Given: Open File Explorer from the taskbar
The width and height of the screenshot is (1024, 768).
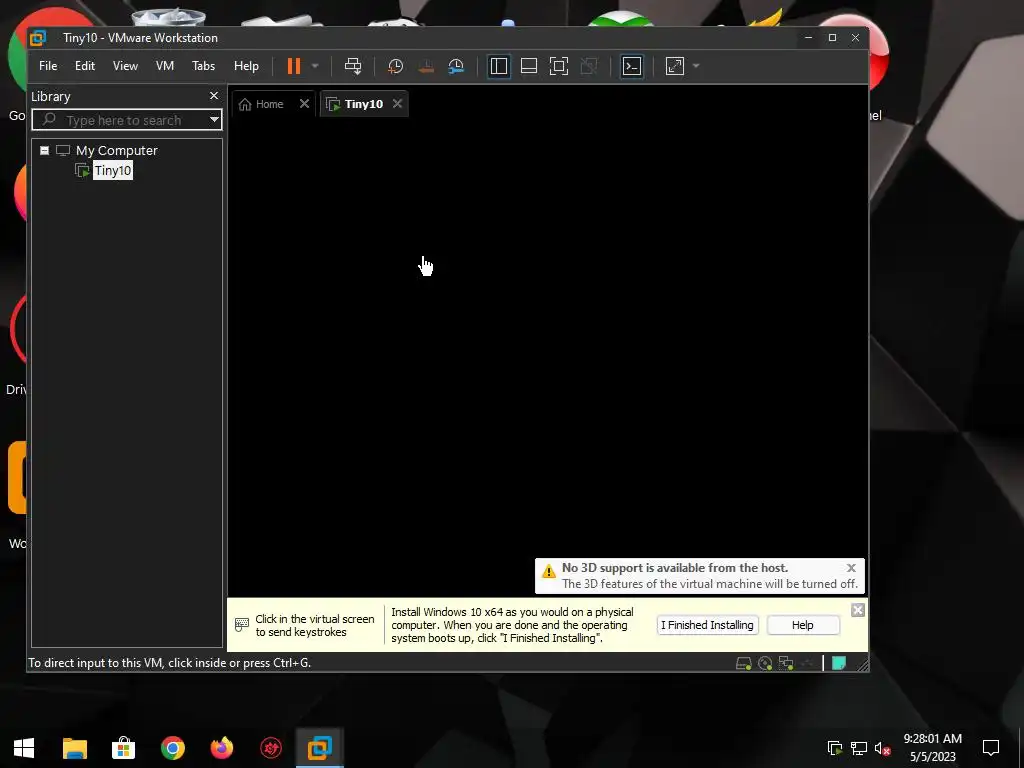Looking at the screenshot, I should [74, 748].
